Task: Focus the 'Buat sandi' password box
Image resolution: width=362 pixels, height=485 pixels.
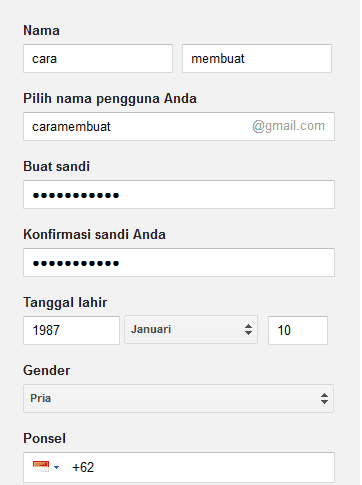Action: pos(179,195)
